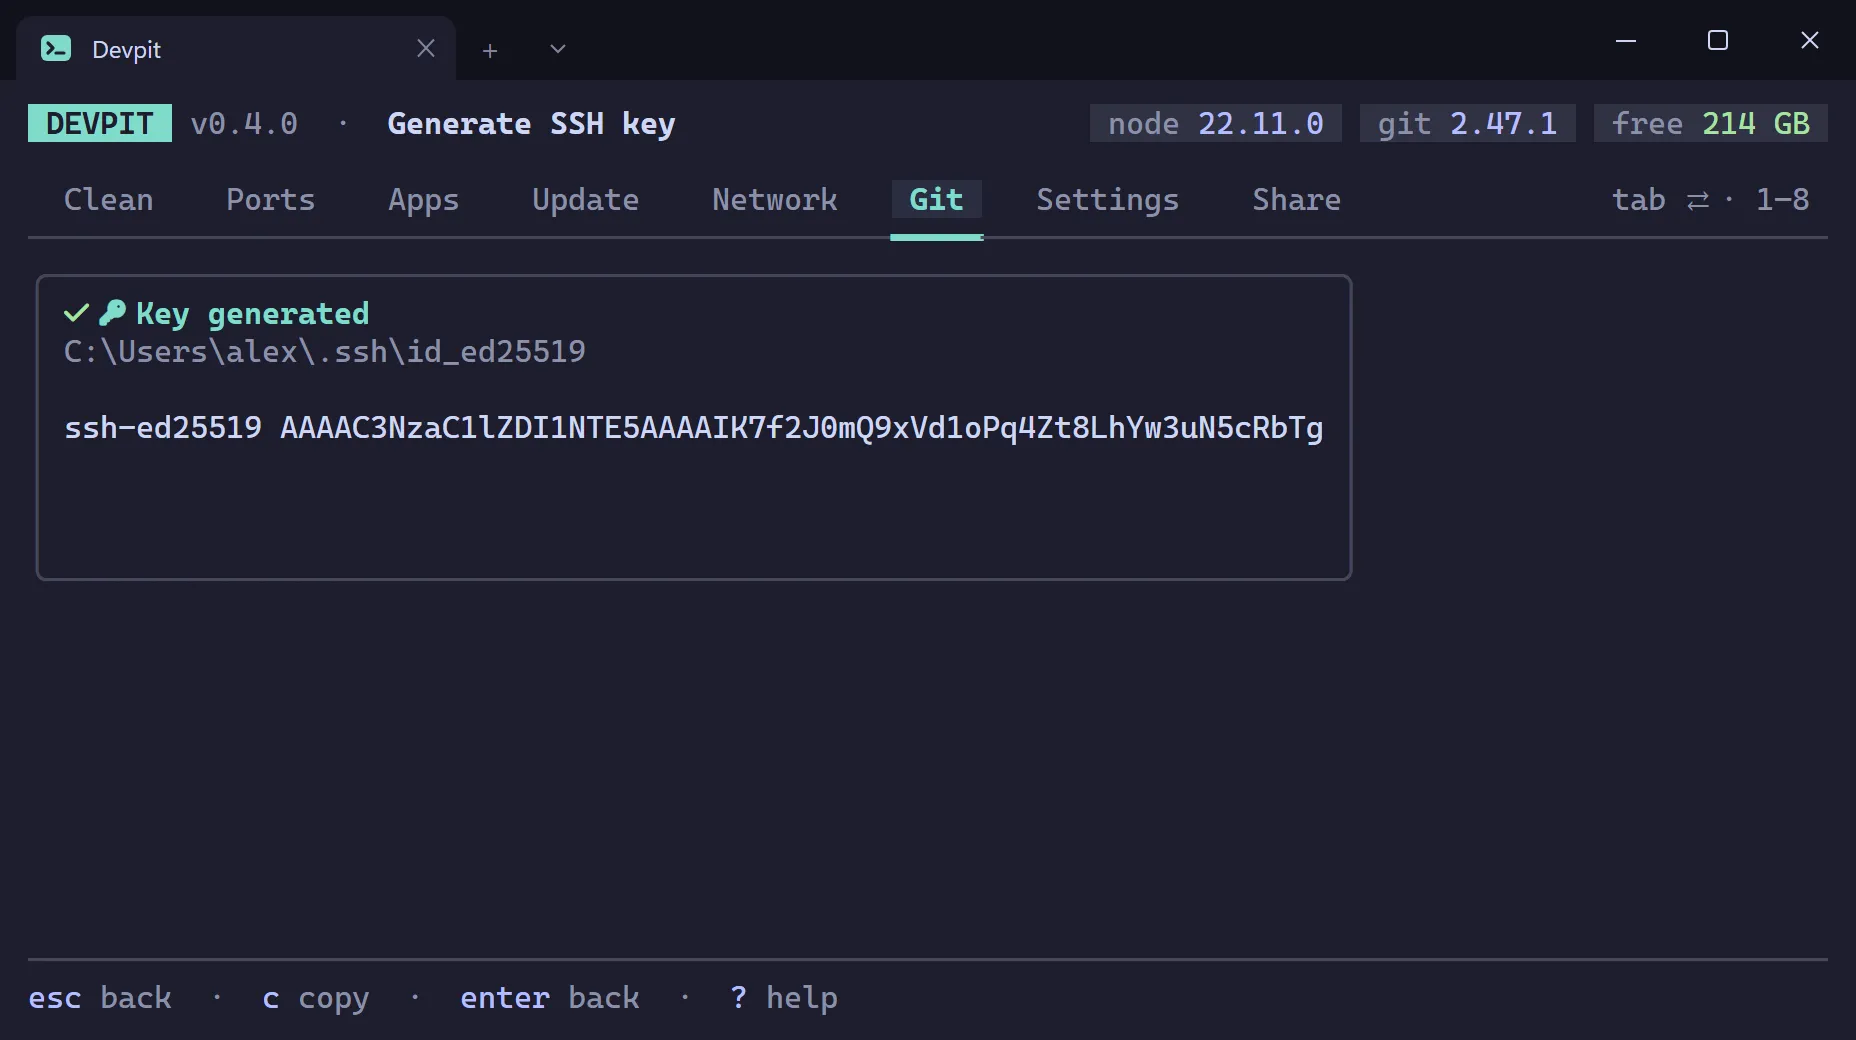Click the key icon beside Key generated
This screenshot has height=1040, width=1856.
click(x=112, y=313)
